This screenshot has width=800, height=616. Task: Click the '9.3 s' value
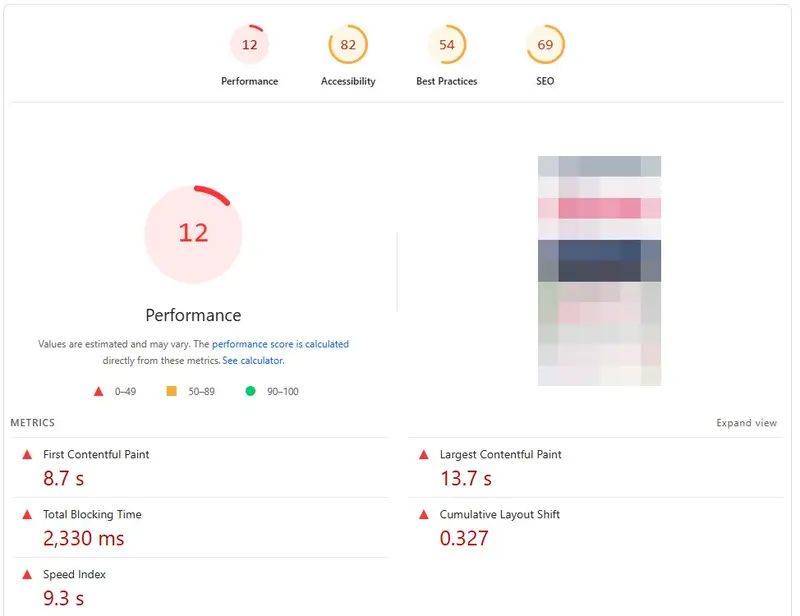click(63, 598)
